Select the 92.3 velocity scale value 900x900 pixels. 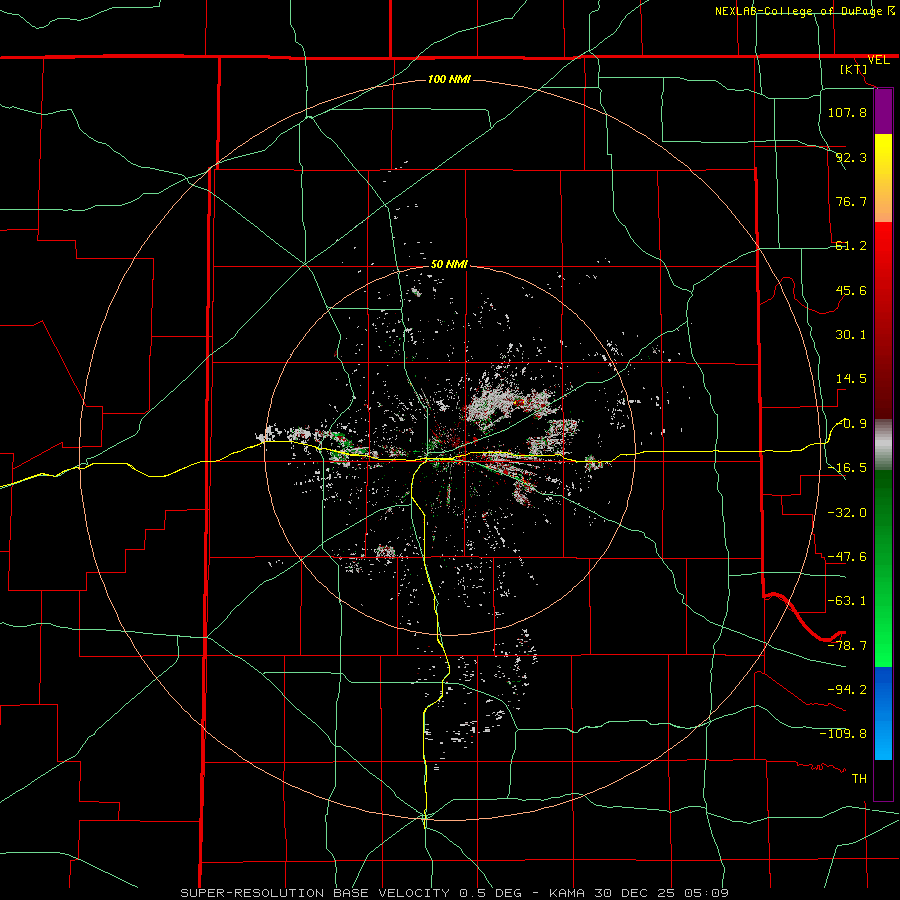(851, 157)
